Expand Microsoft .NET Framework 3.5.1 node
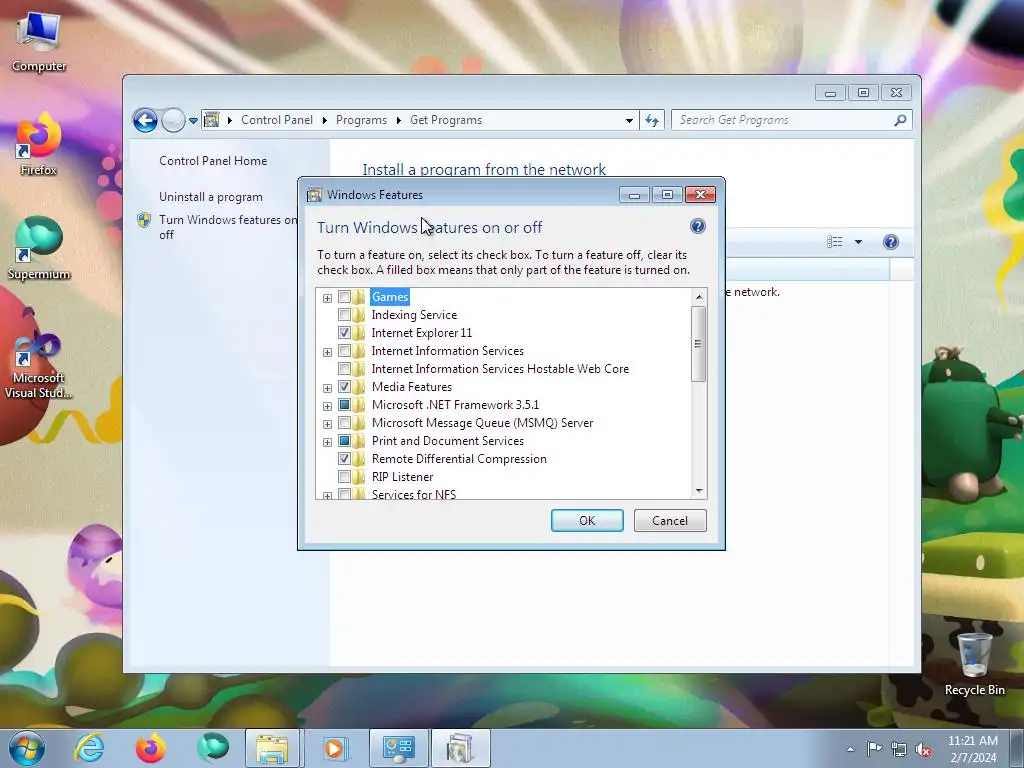This screenshot has width=1024, height=768. pyautogui.click(x=327, y=406)
